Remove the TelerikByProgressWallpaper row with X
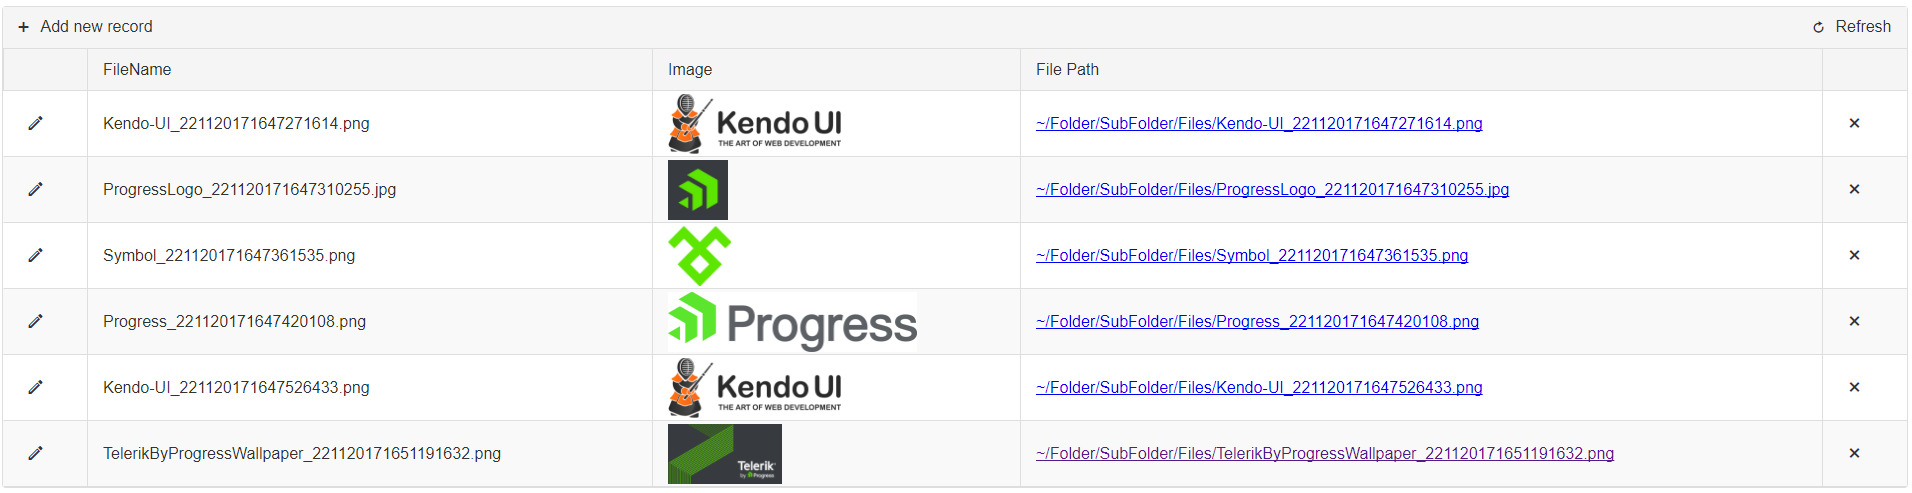 coord(1854,453)
